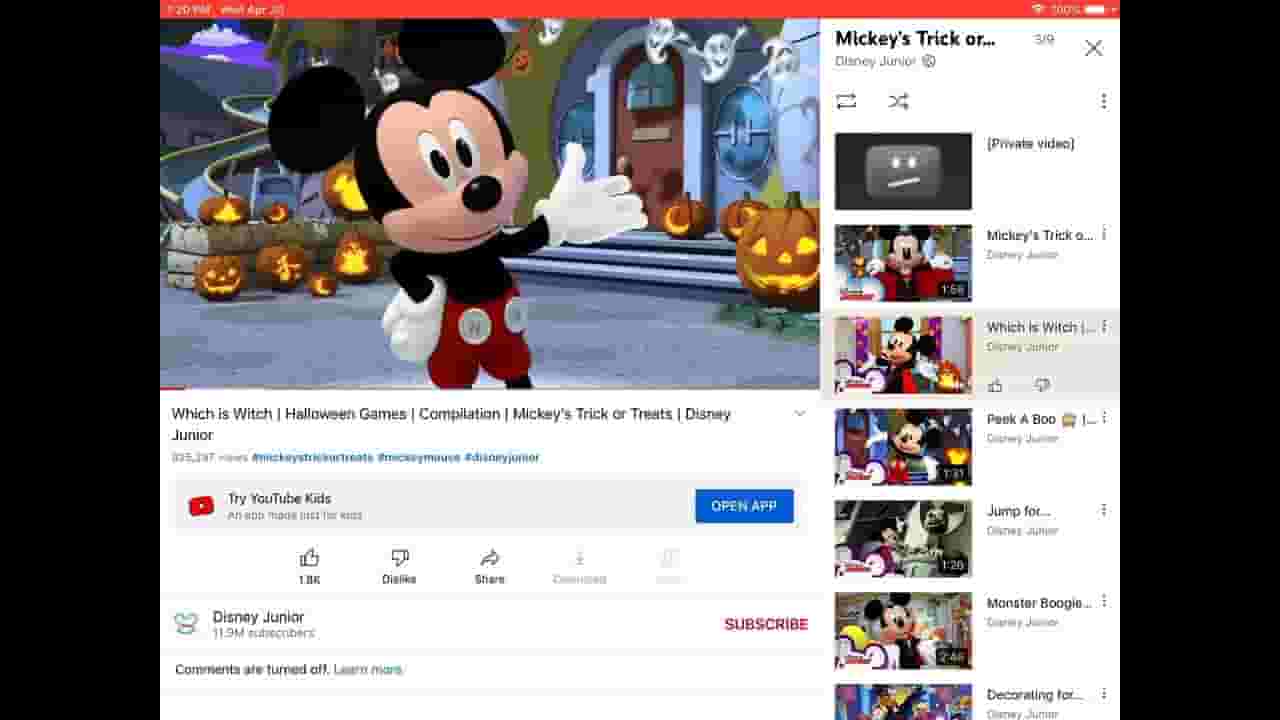This screenshot has width=1280, height=720.
Task: Click the Wi-Fi status icon
Action: tap(1038, 9)
